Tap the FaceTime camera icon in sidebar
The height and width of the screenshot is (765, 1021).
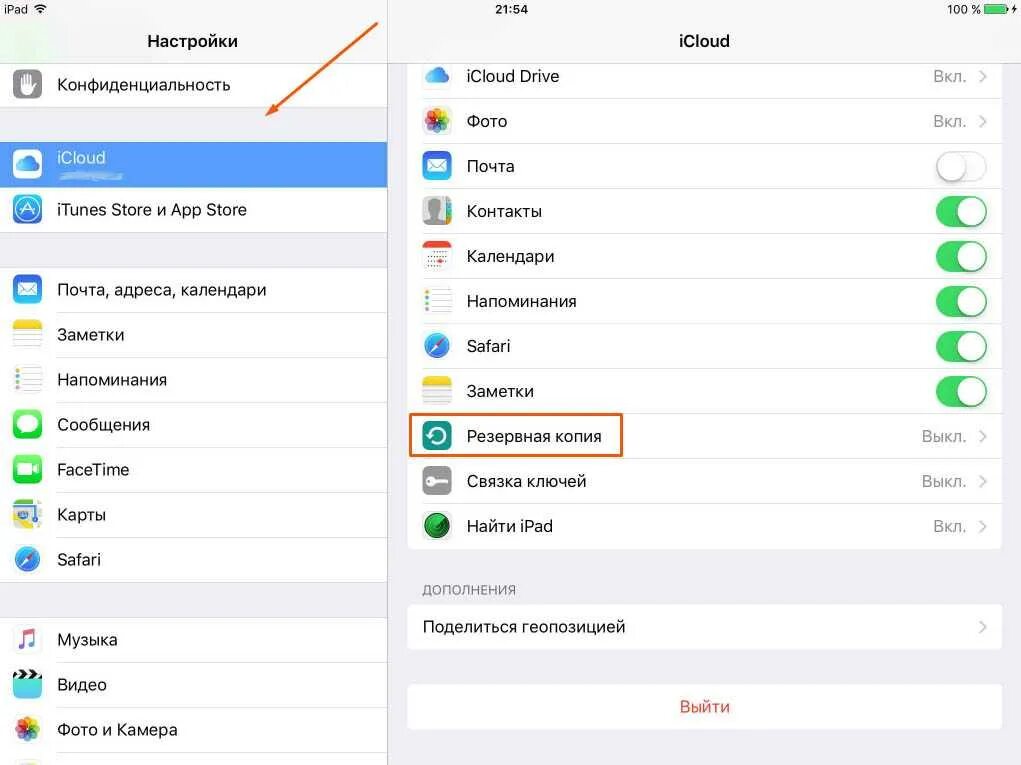coord(27,469)
